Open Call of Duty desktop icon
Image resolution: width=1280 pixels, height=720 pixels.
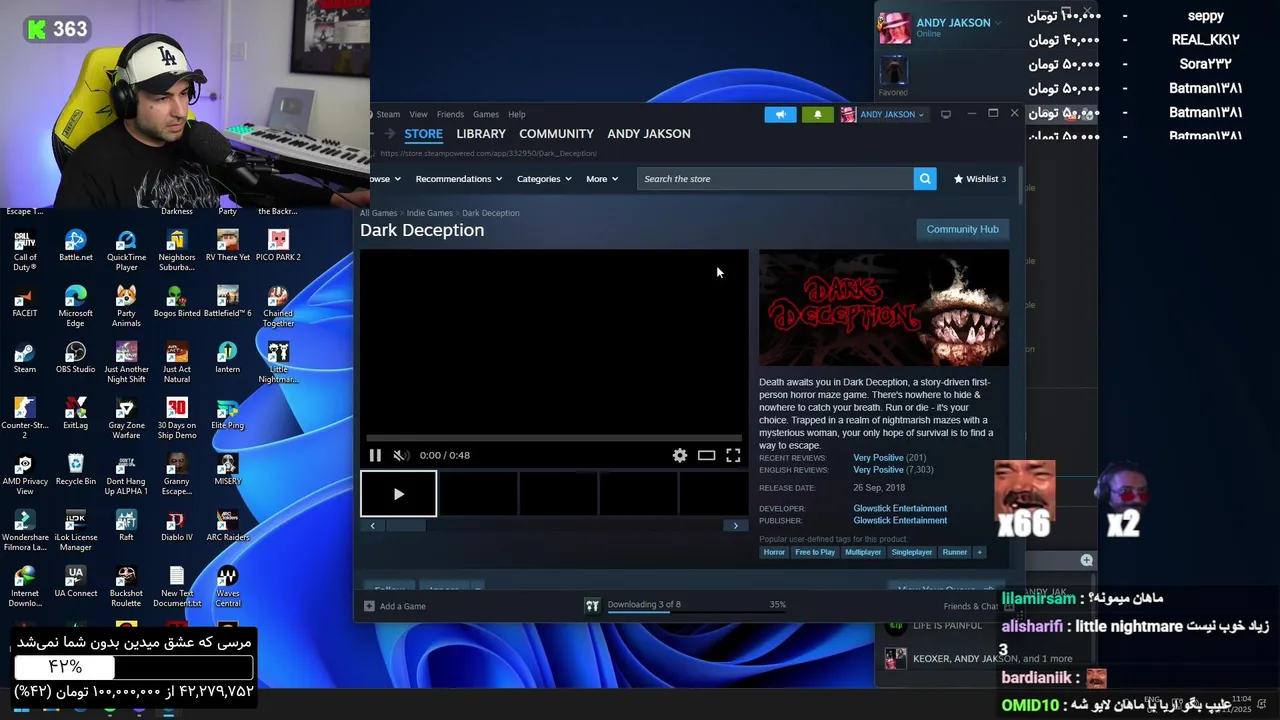click(25, 250)
